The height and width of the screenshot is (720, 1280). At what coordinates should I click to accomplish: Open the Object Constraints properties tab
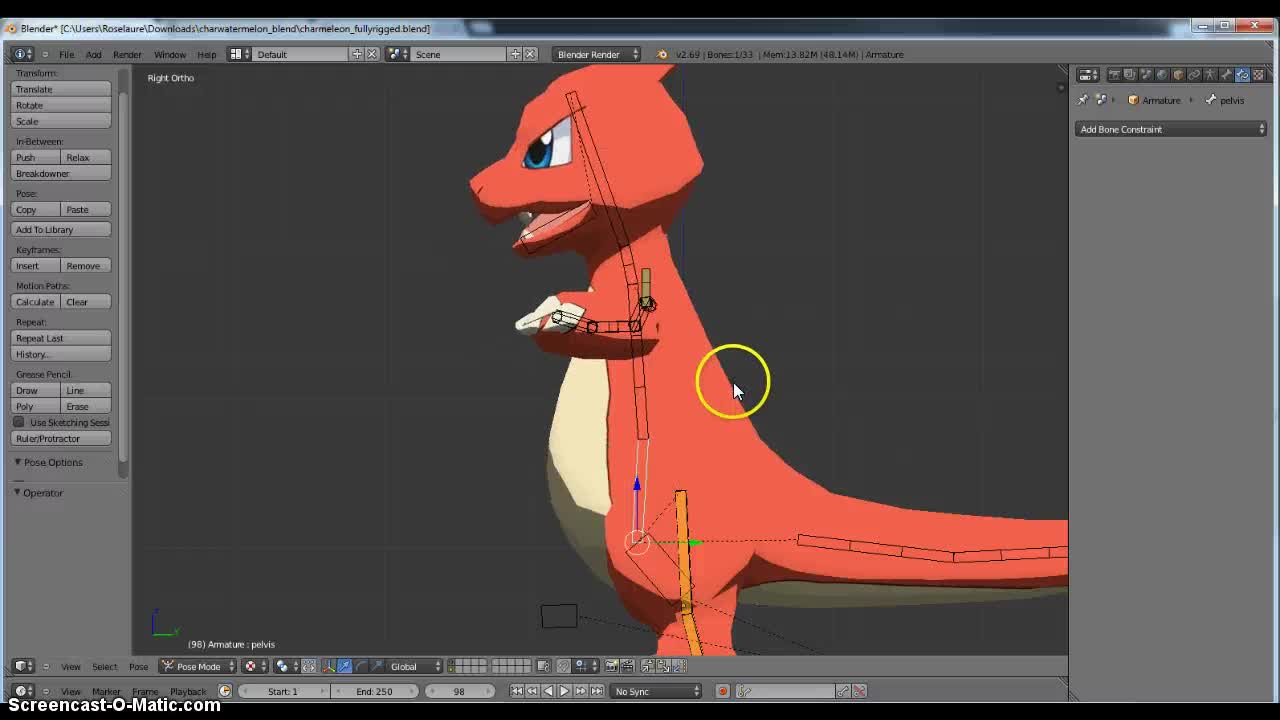pyautogui.click(x=1193, y=74)
